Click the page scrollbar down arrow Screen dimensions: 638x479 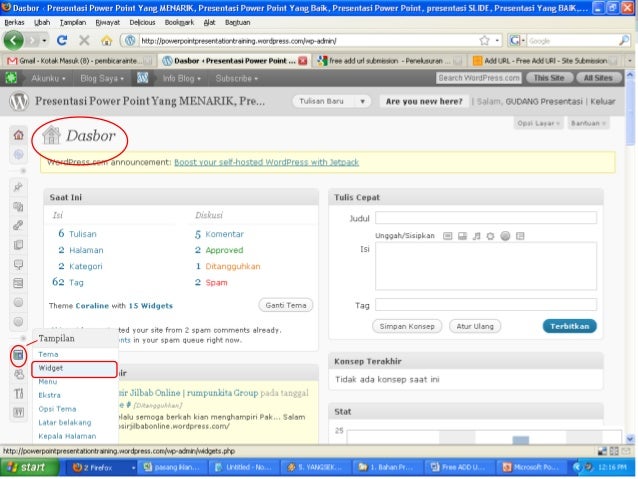point(630,439)
